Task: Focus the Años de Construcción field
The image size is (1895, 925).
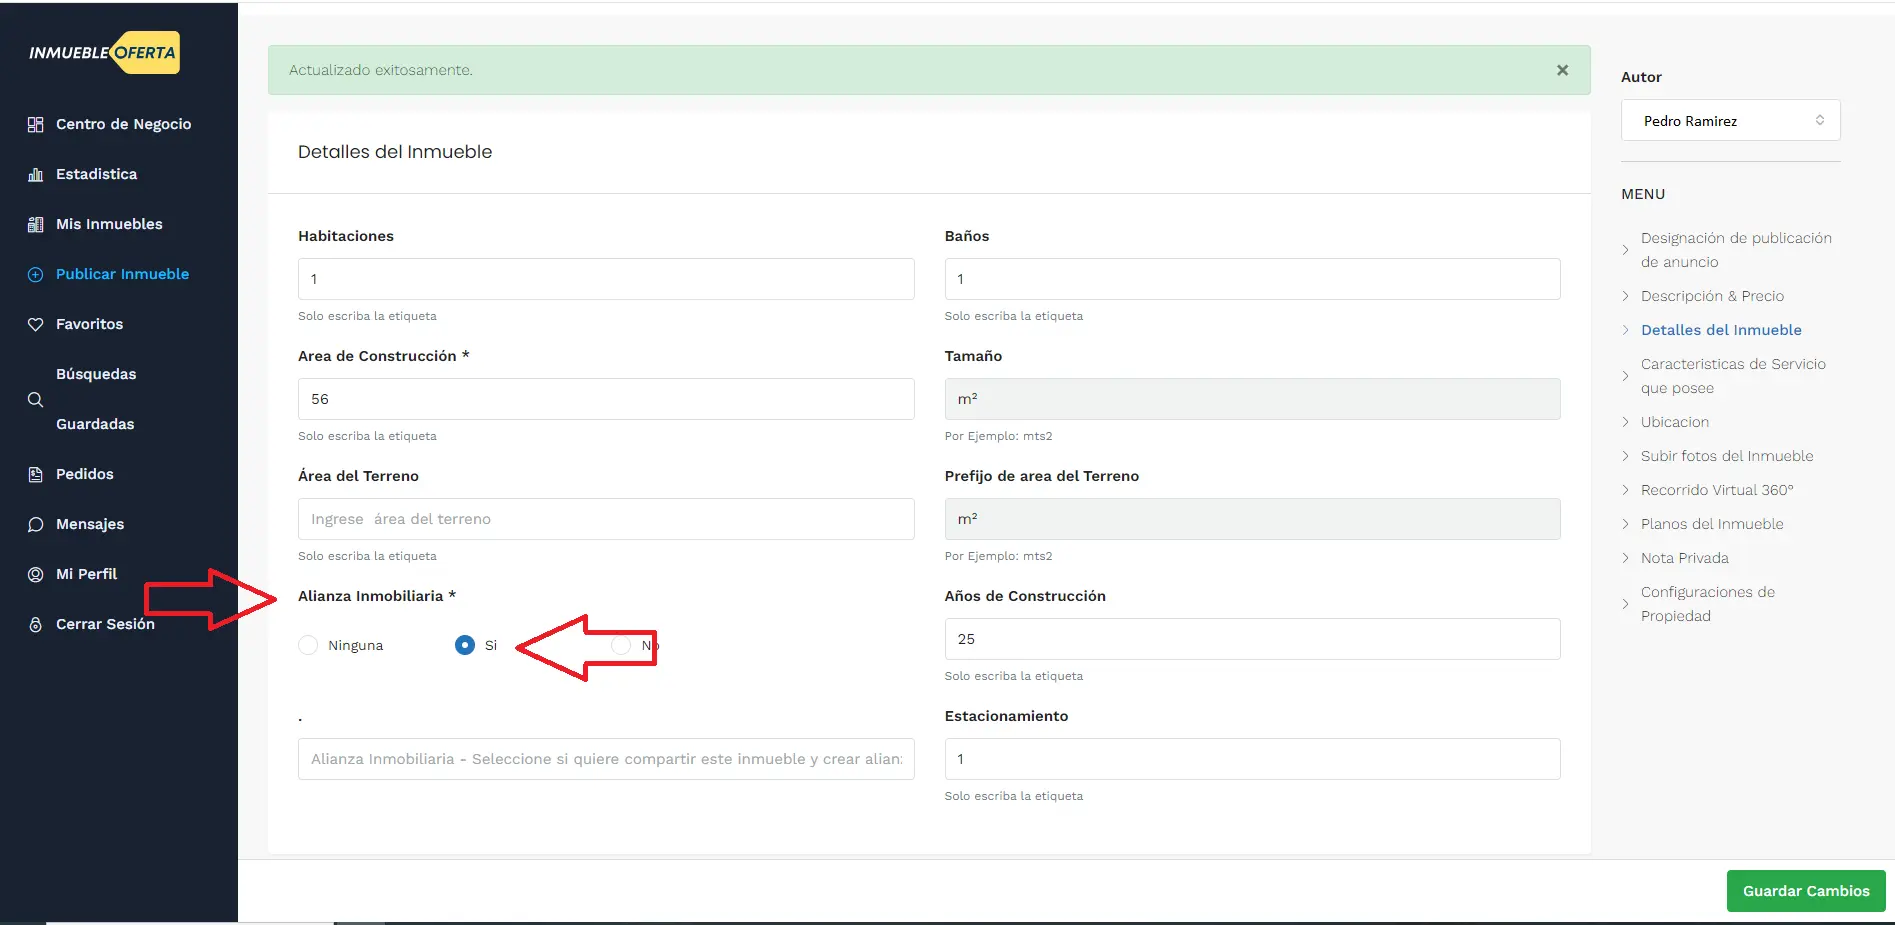Action: pyautogui.click(x=1252, y=639)
